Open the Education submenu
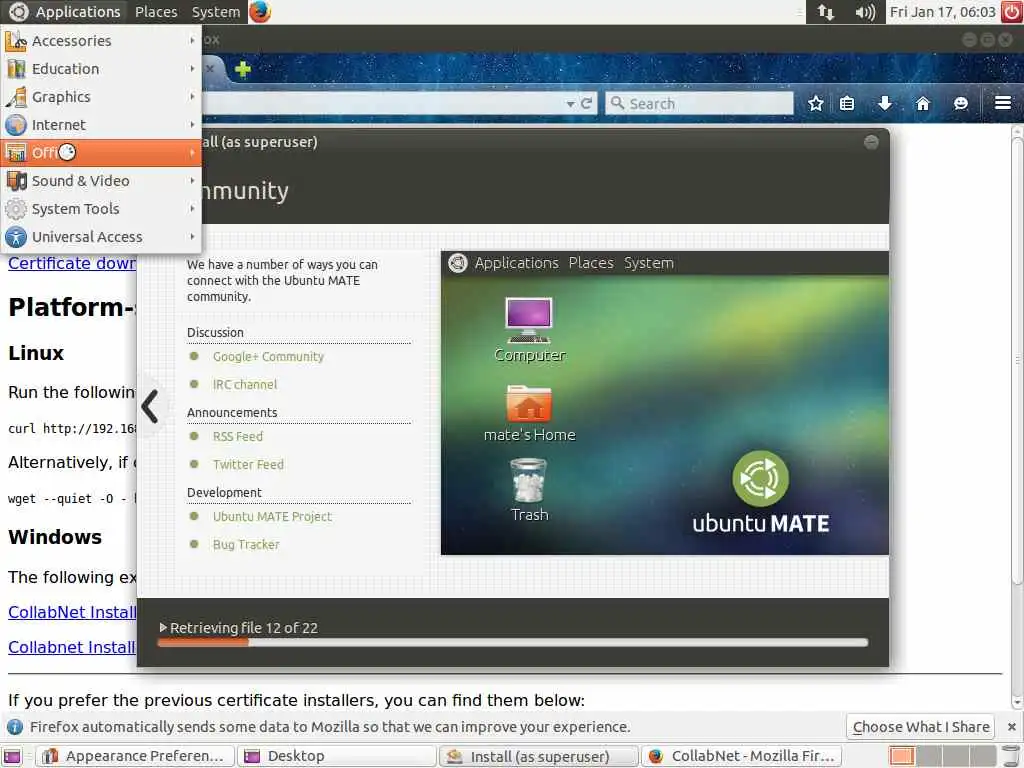1024x768 pixels. coord(101,69)
